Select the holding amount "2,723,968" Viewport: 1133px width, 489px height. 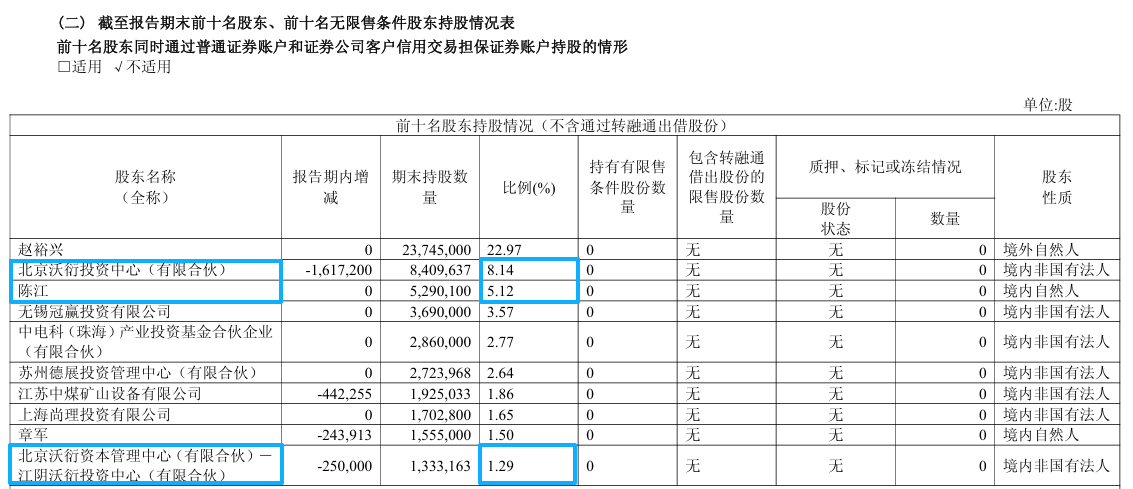(x=439, y=373)
